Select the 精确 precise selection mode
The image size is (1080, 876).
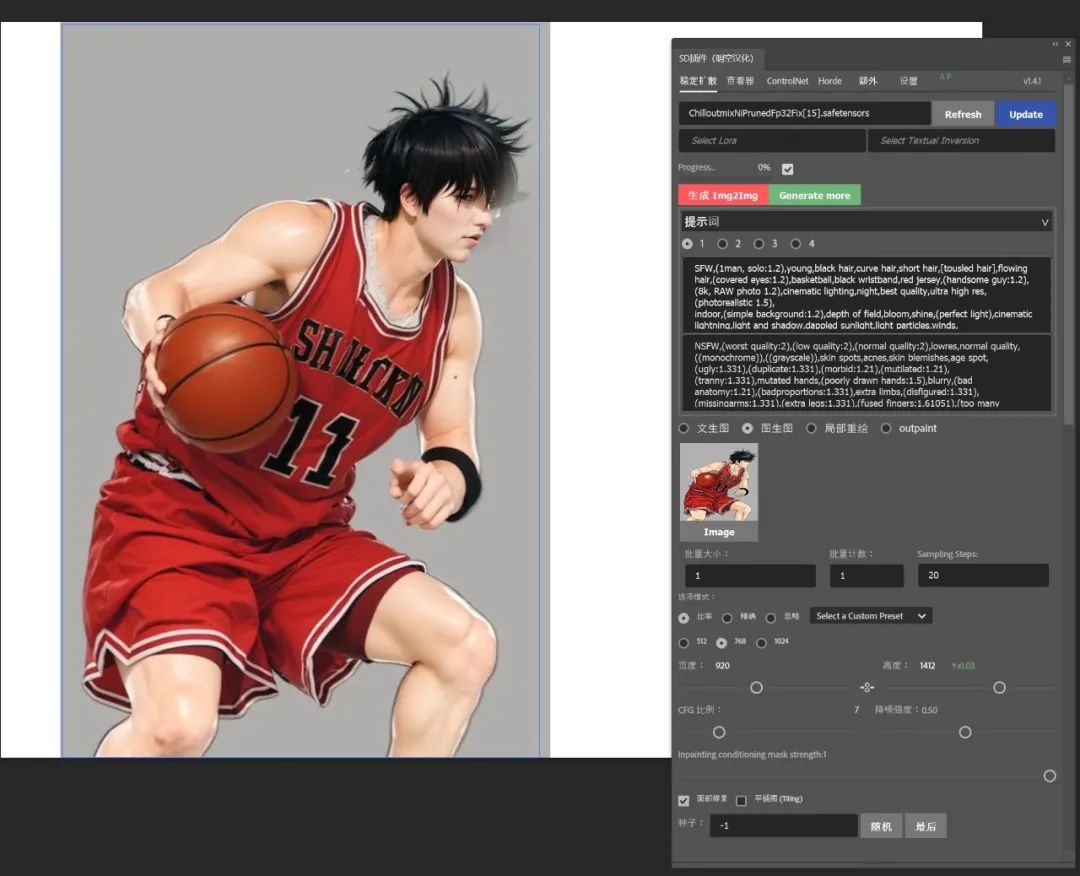point(727,618)
